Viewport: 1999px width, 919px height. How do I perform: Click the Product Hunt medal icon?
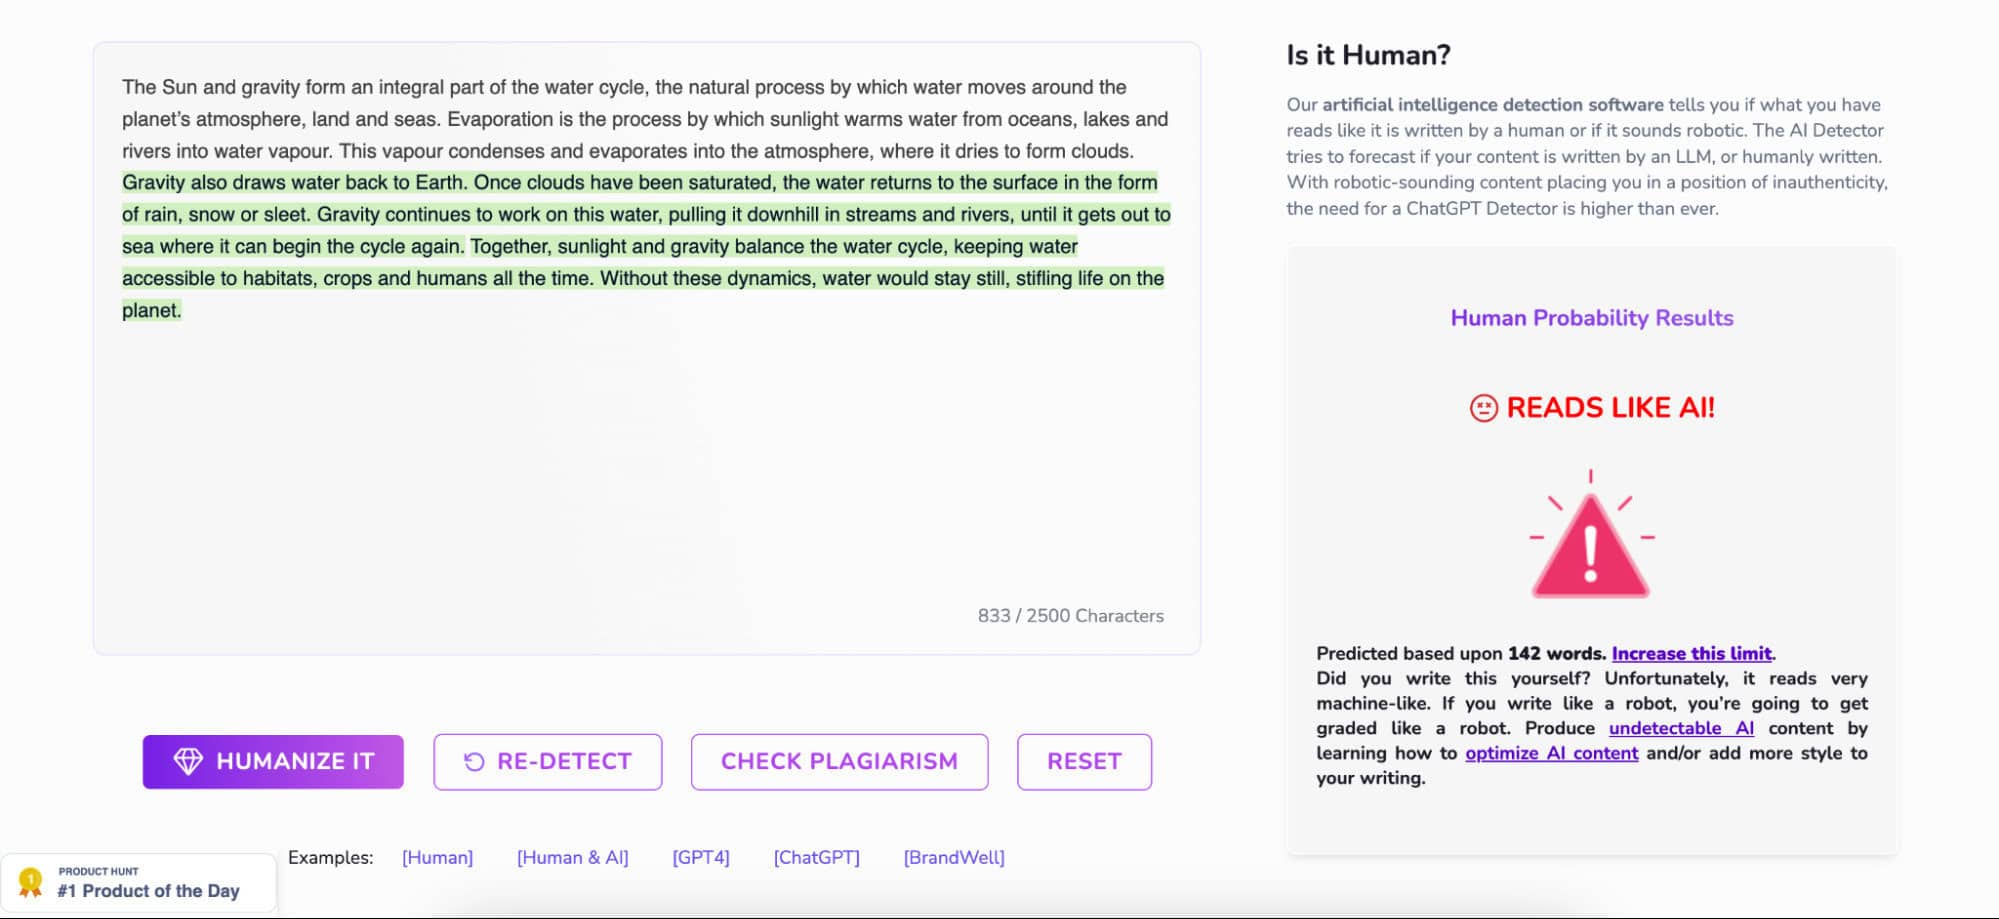click(x=30, y=882)
